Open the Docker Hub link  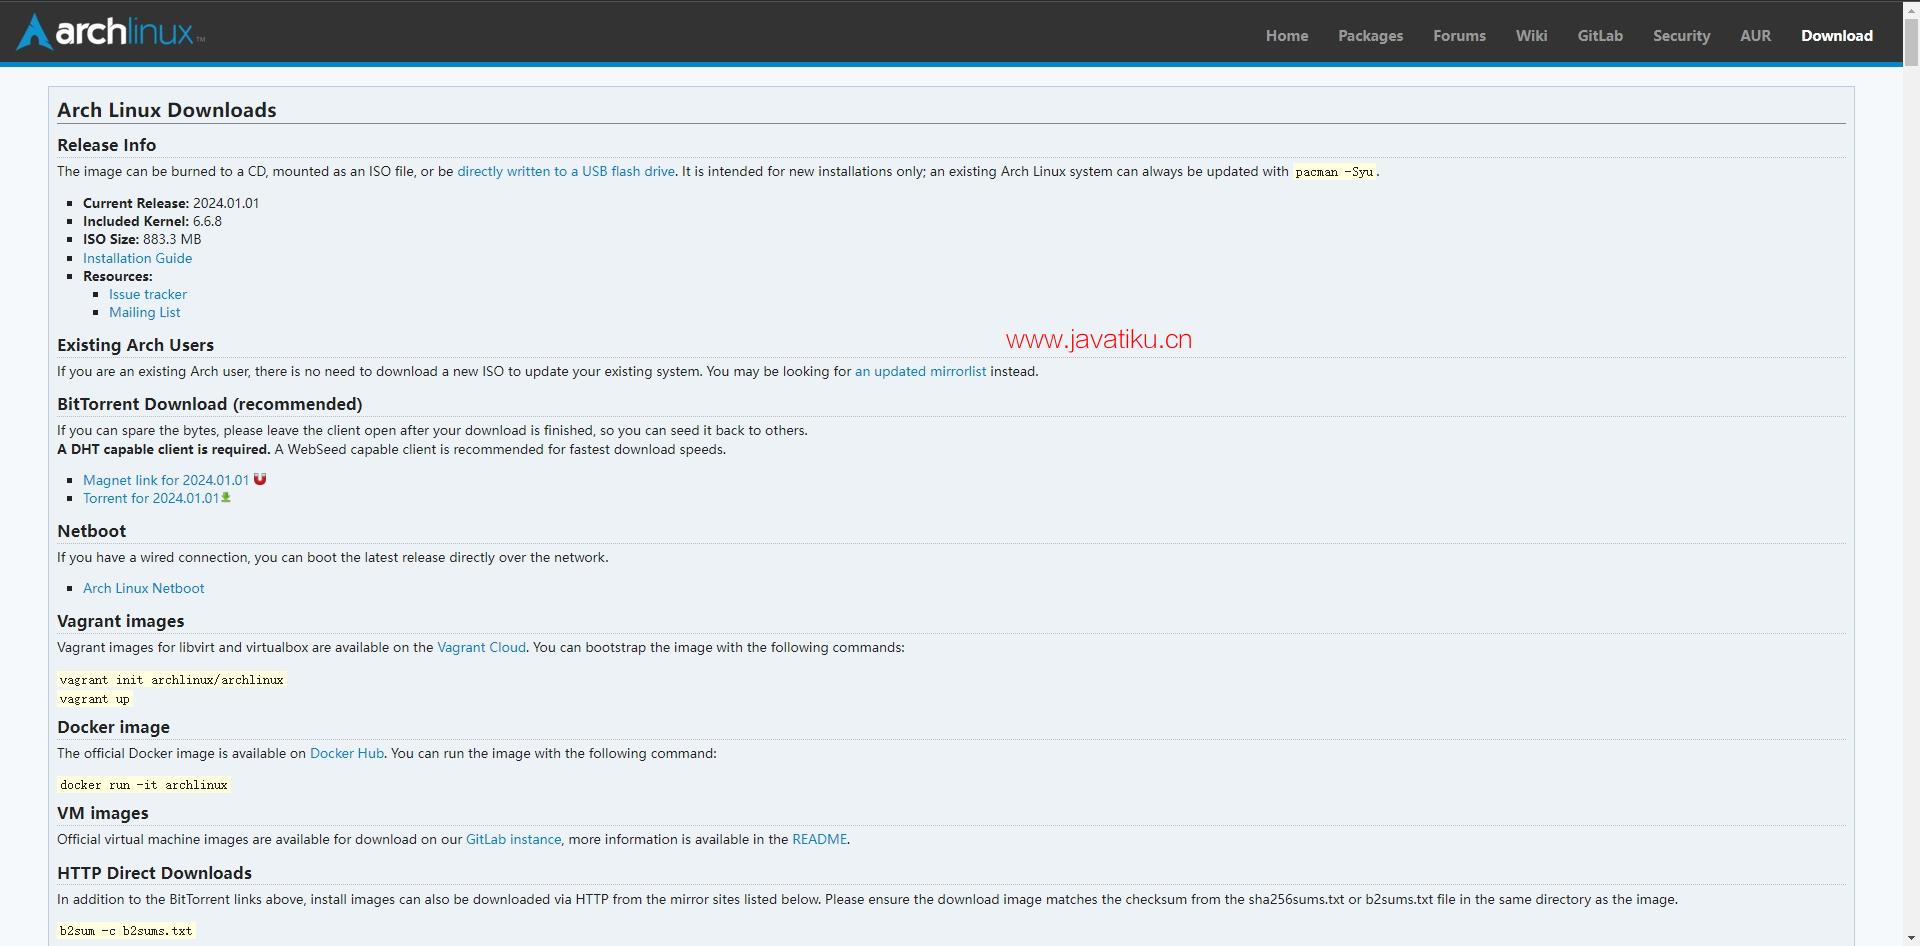[347, 753]
